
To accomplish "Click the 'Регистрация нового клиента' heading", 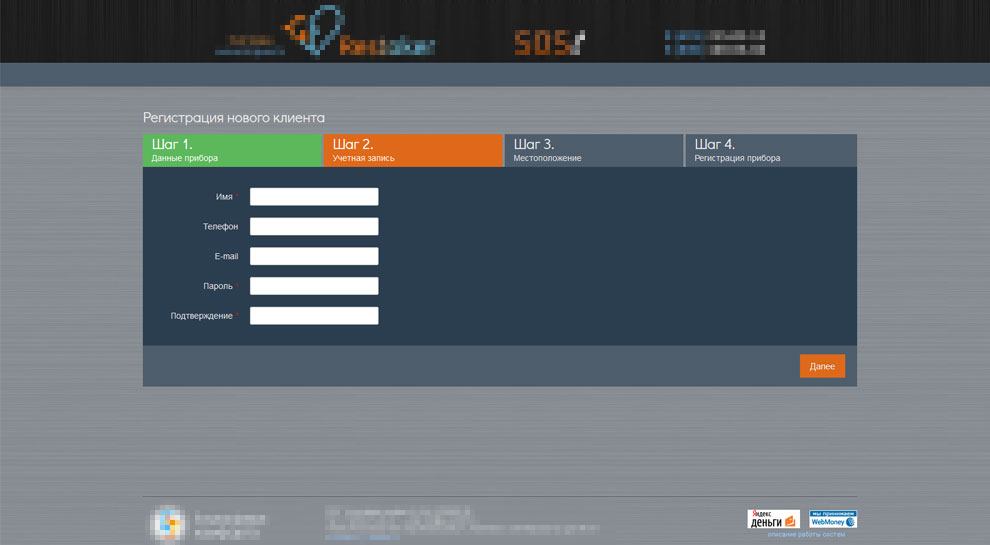I will (x=234, y=118).
